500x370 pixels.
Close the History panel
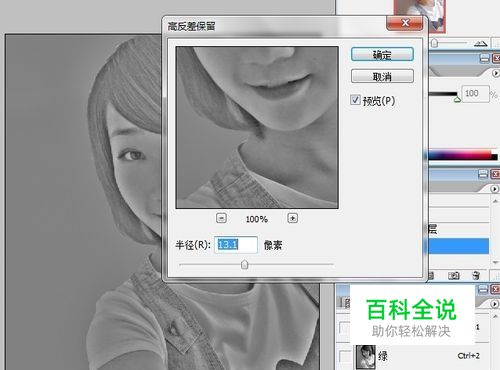(495, 174)
